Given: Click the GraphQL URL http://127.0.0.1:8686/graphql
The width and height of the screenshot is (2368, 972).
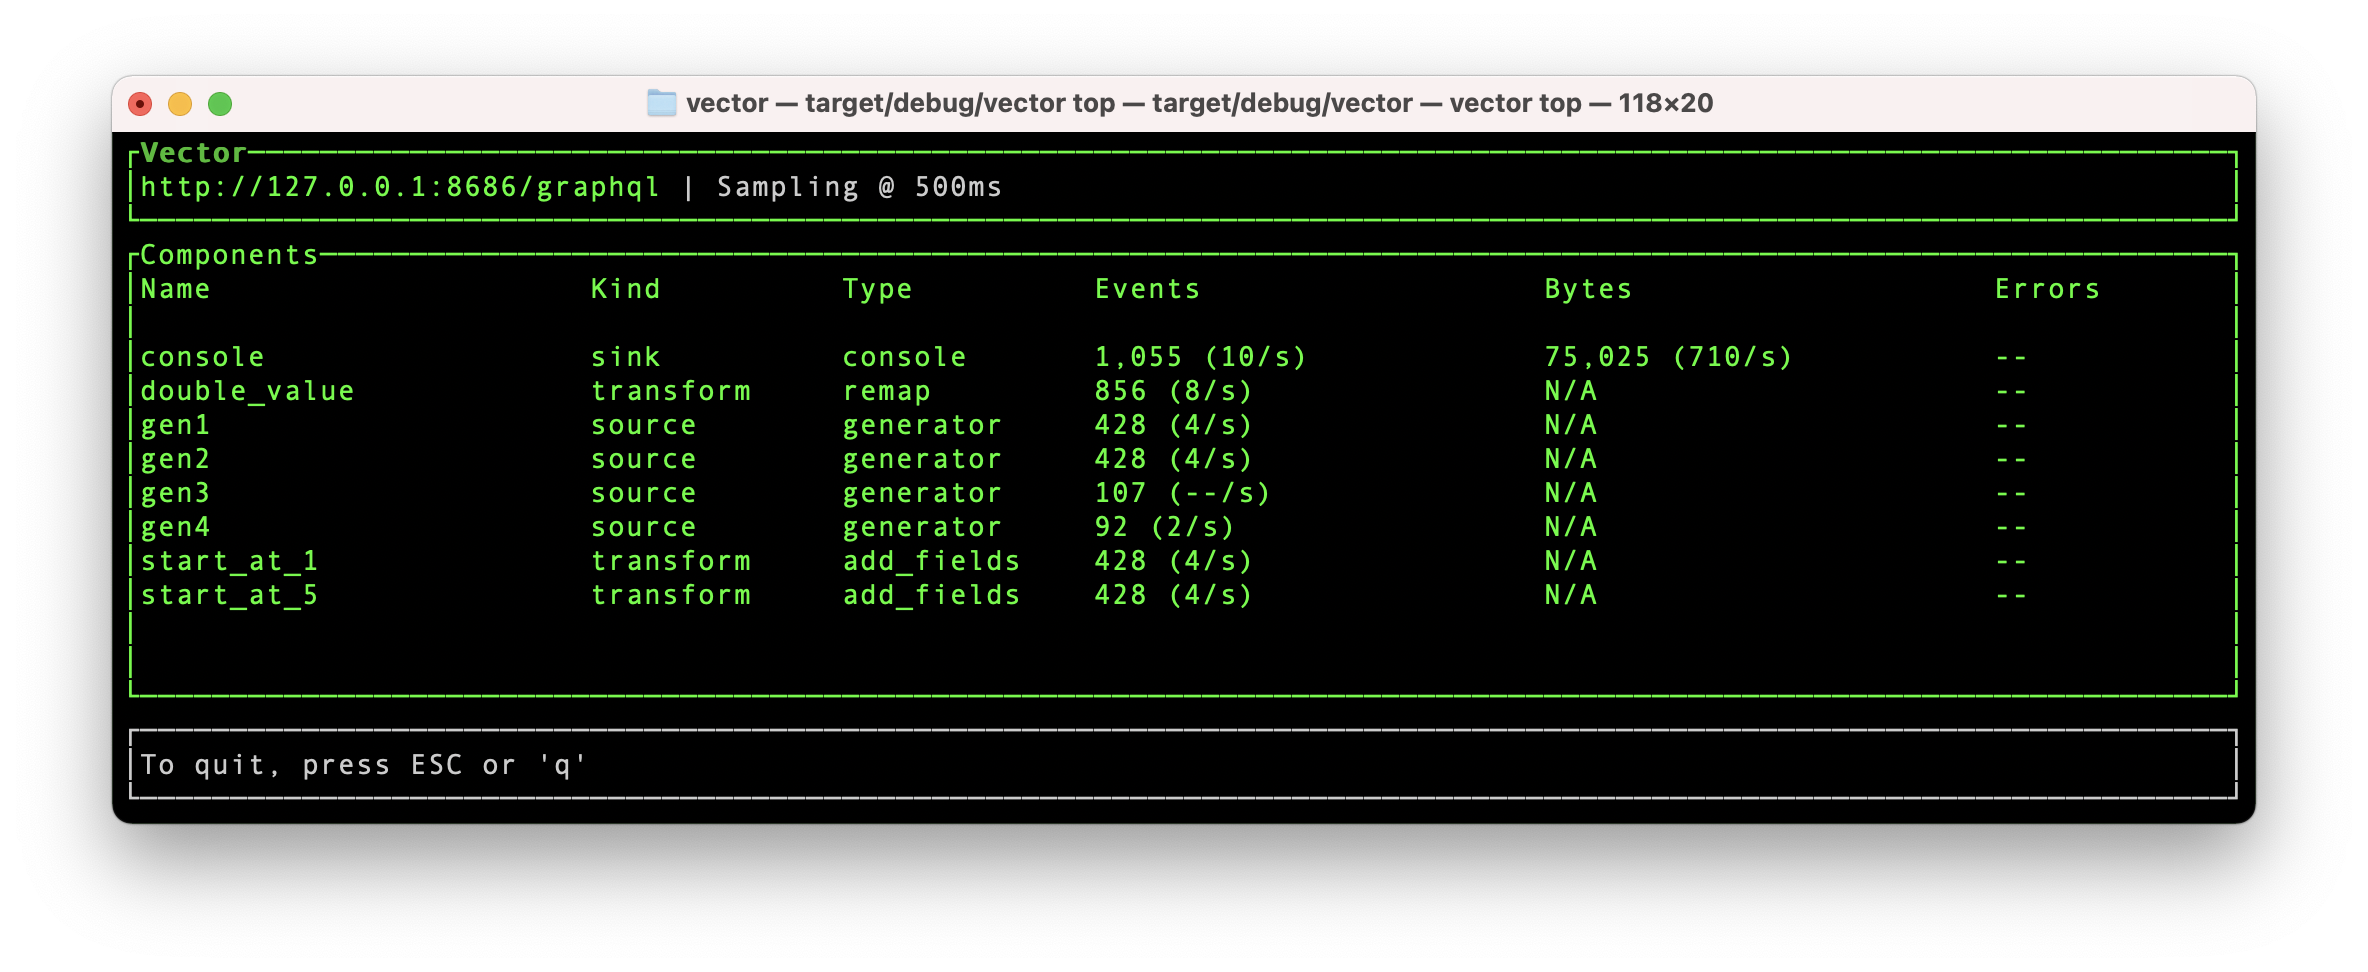Looking at the screenshot, I should click(x=400, y=187).
